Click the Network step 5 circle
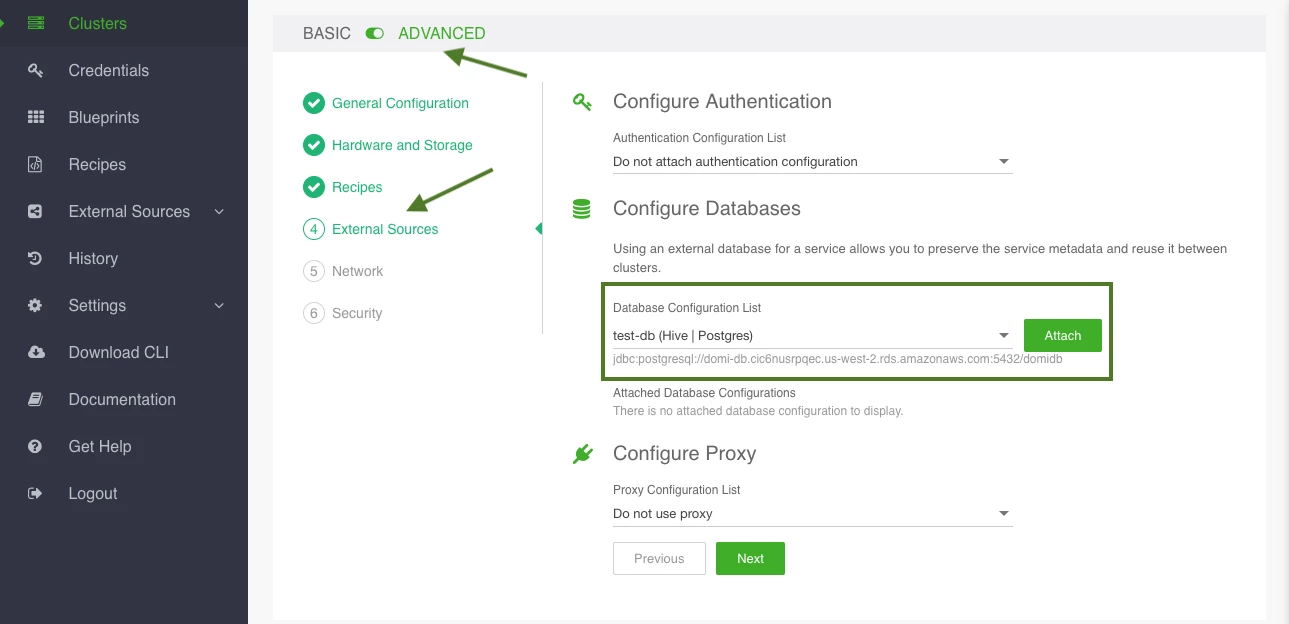Viewport: 1289px width, 624px height. click(314, 271)
